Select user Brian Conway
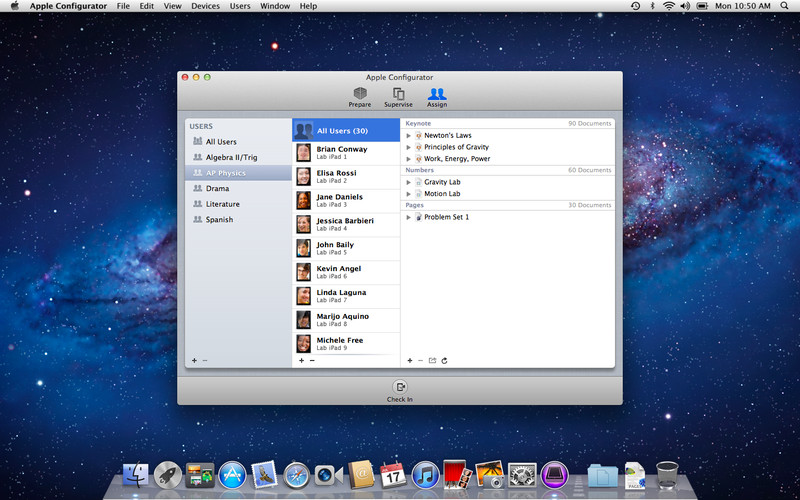800x500 pixels. coord(340,152)
